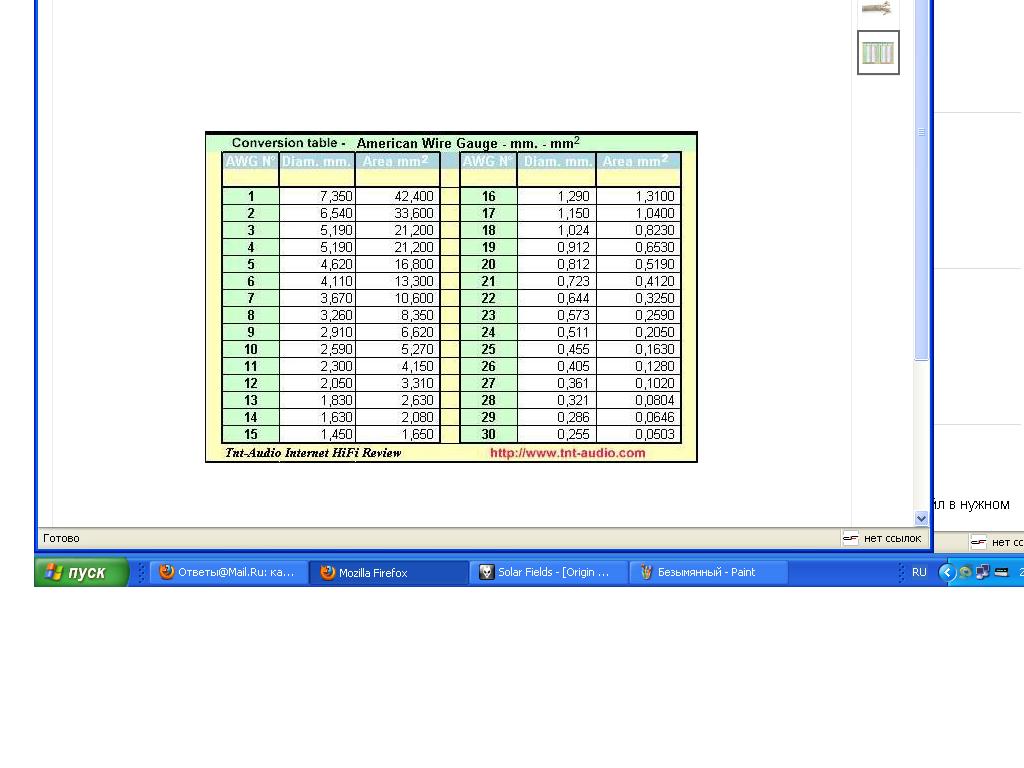Click the 'нет ссылок' status bar icon
Viewport: 1024px width, 768px height.
[851, 538]
